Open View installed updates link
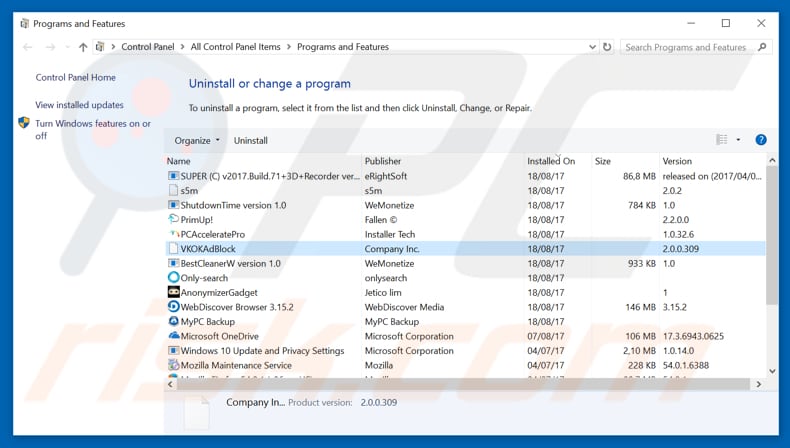 (x=79, y=105)
